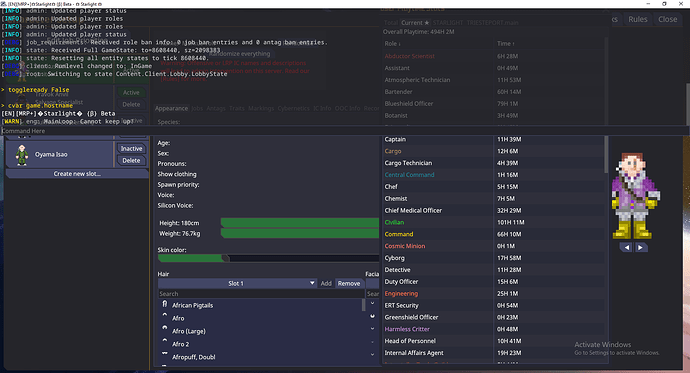Viewport: 690px width, 373px height.
Task: Select facial hair icon beside Afro row
Action: pos(372,316)
